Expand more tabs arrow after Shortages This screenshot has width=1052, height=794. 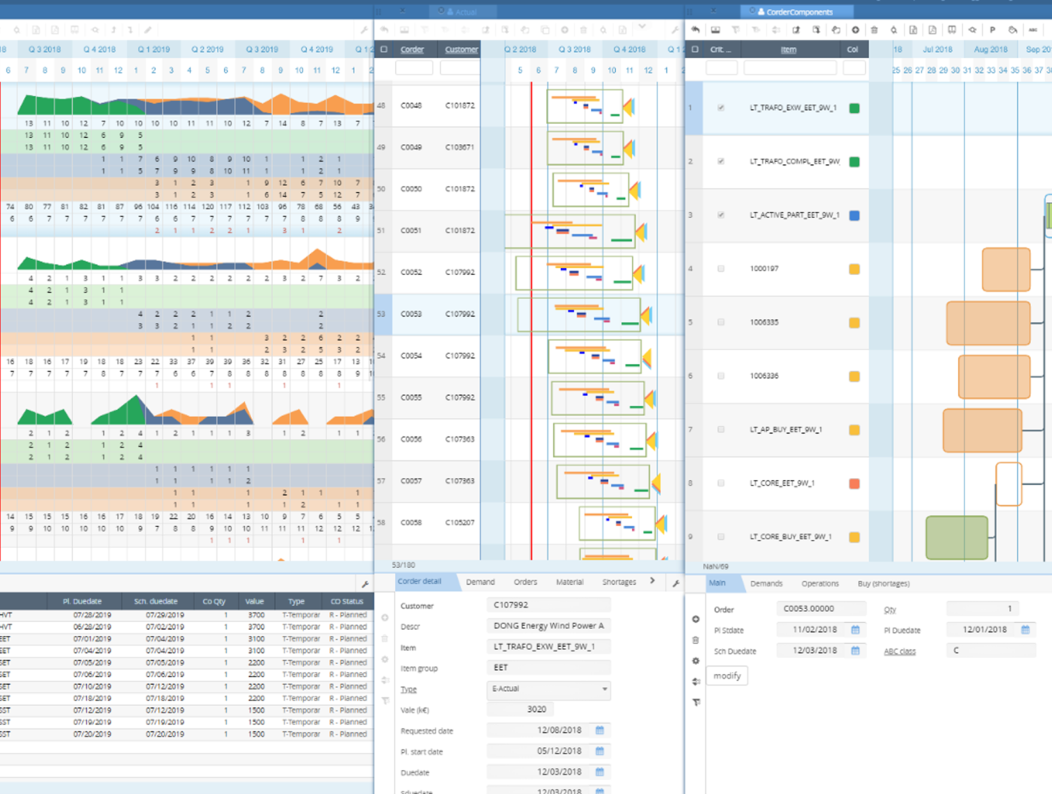tap(652, 581)
